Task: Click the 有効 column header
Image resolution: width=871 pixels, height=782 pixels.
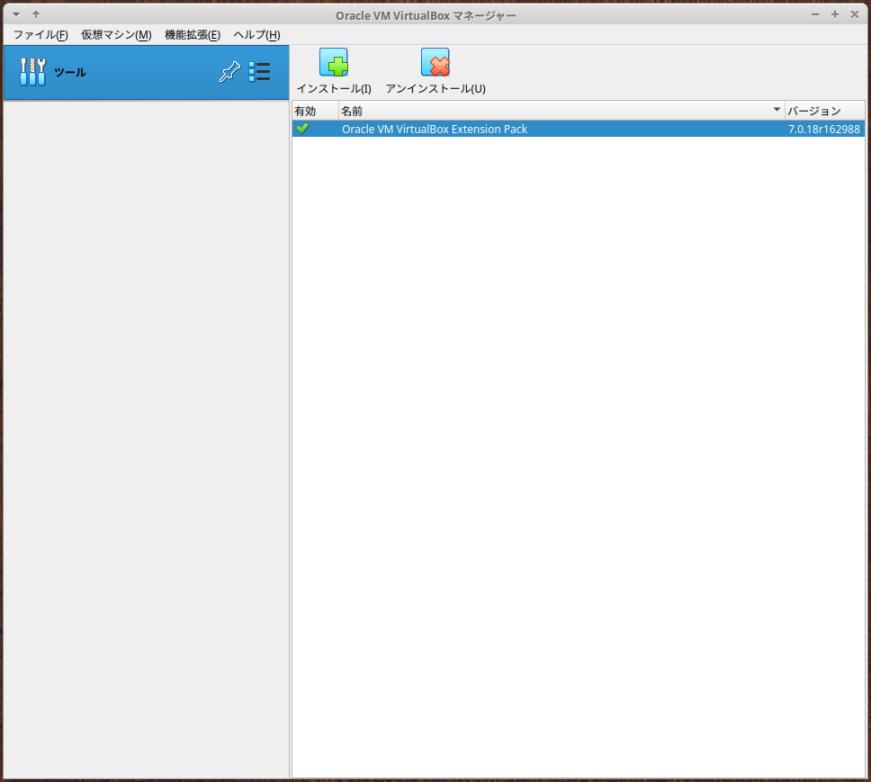Action: tap(315, 111)
